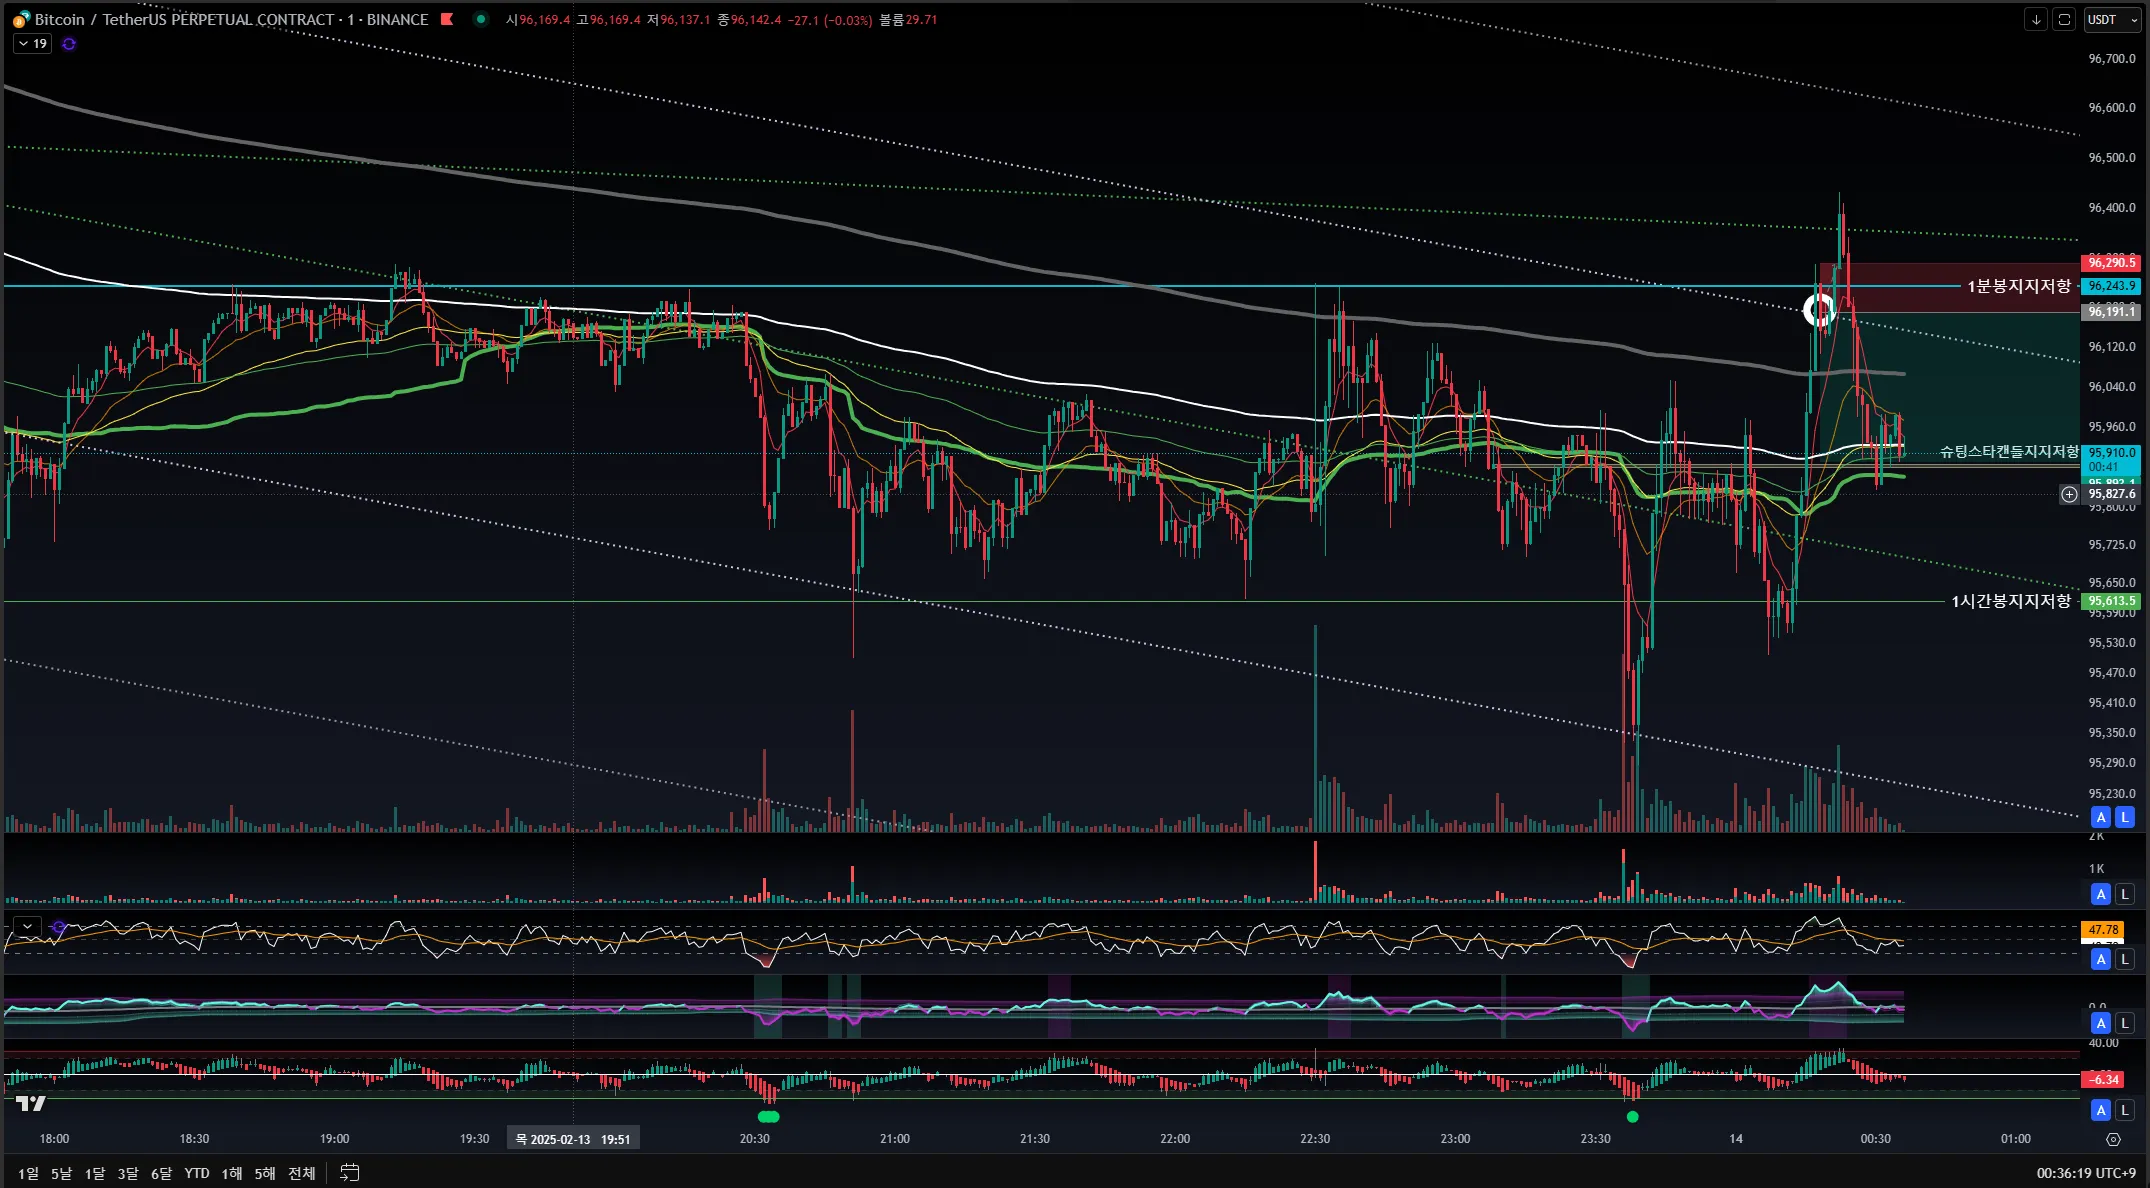Viewport: 2150px width, 1188px height.
Task: Click the red -6.34 oscillator value tag
Action: pyautogui.click(x=2103, y=1079)
